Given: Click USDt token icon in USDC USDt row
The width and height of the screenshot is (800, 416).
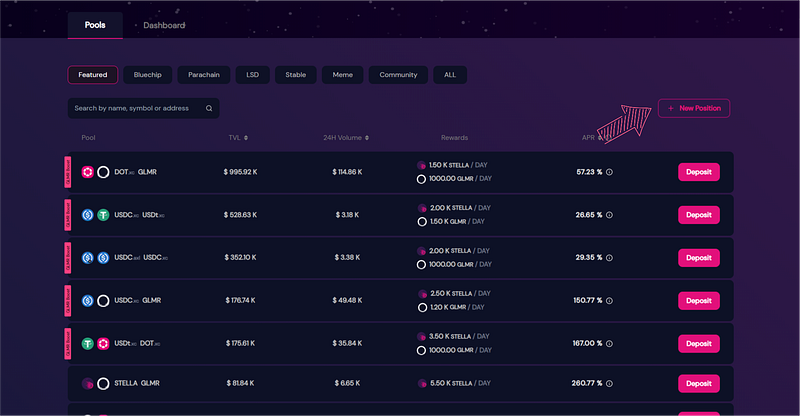Looking at the screenshot, I should click(103, 215).
